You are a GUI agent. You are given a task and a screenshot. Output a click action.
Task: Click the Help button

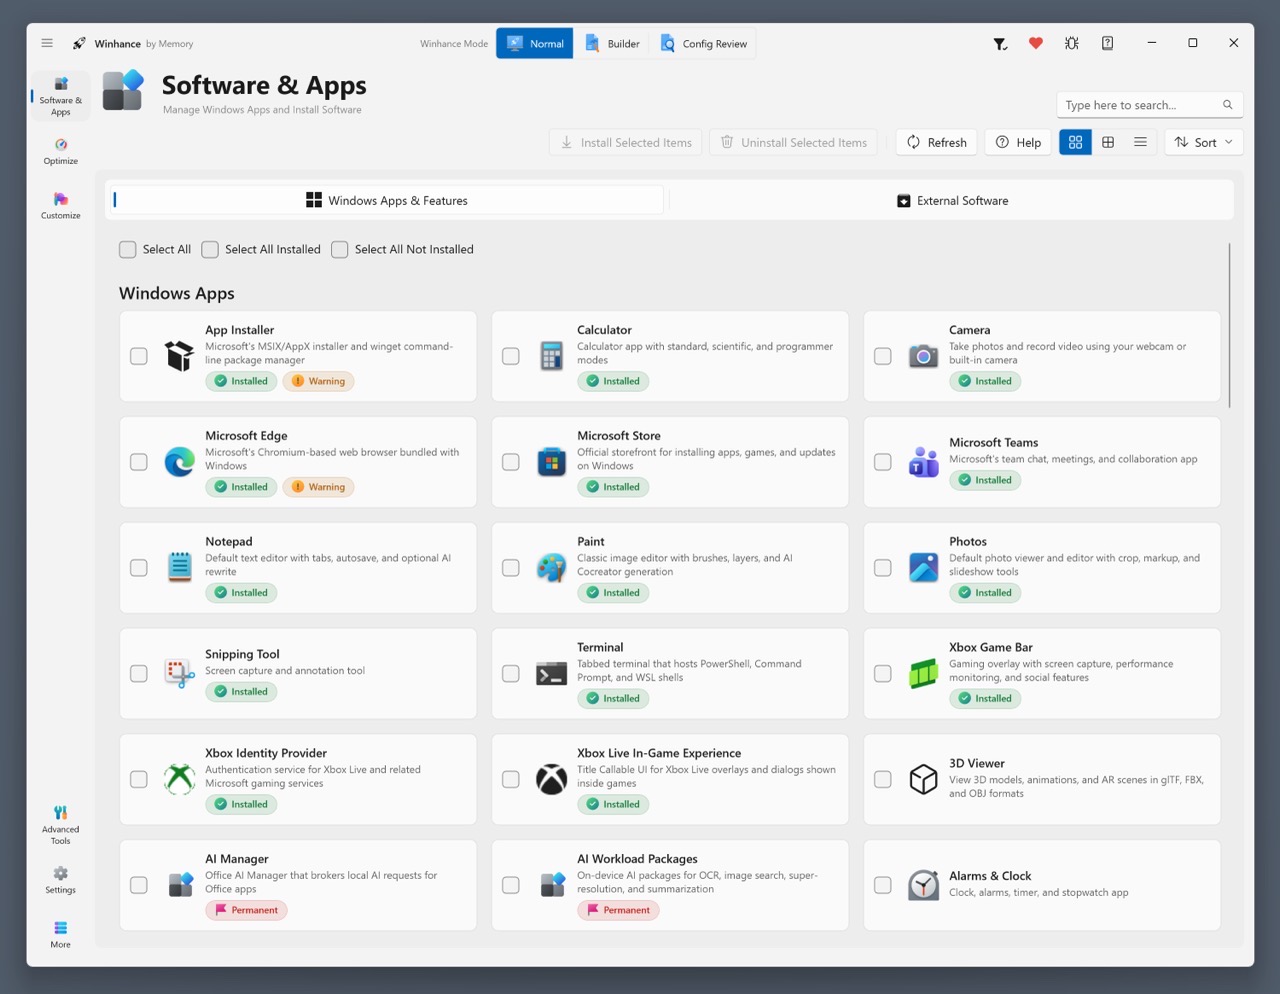[x=1018, y=142]
